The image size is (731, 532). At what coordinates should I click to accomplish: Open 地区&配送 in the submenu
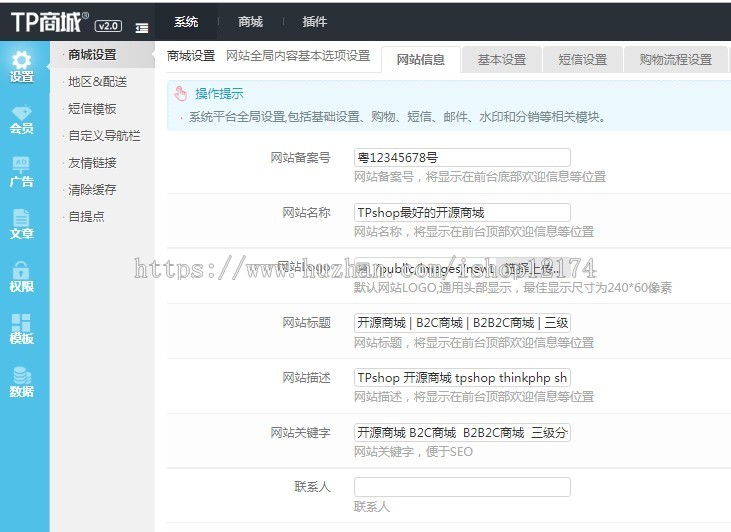[x=97, y=82]
